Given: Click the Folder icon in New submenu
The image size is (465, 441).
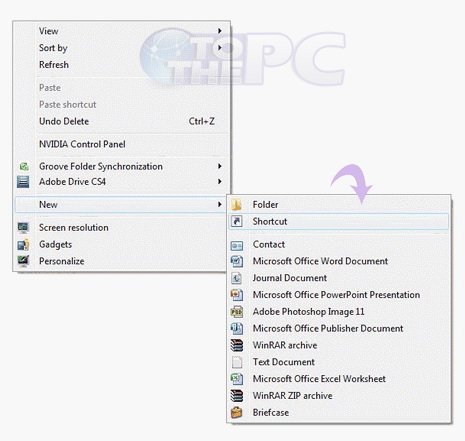Looking at the screenshot, I should point(237,204).
